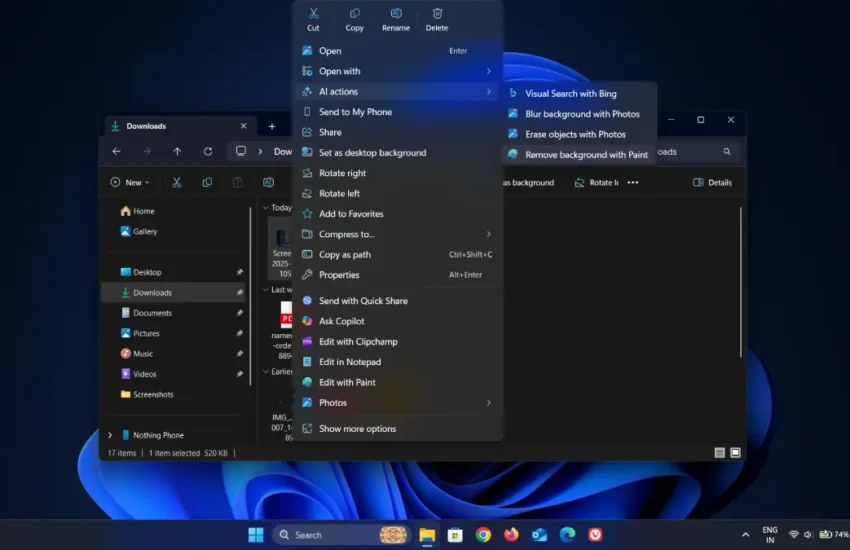Open Videos folder in the sidebar
Screen dimensions: 850x550
coord(173,374)
